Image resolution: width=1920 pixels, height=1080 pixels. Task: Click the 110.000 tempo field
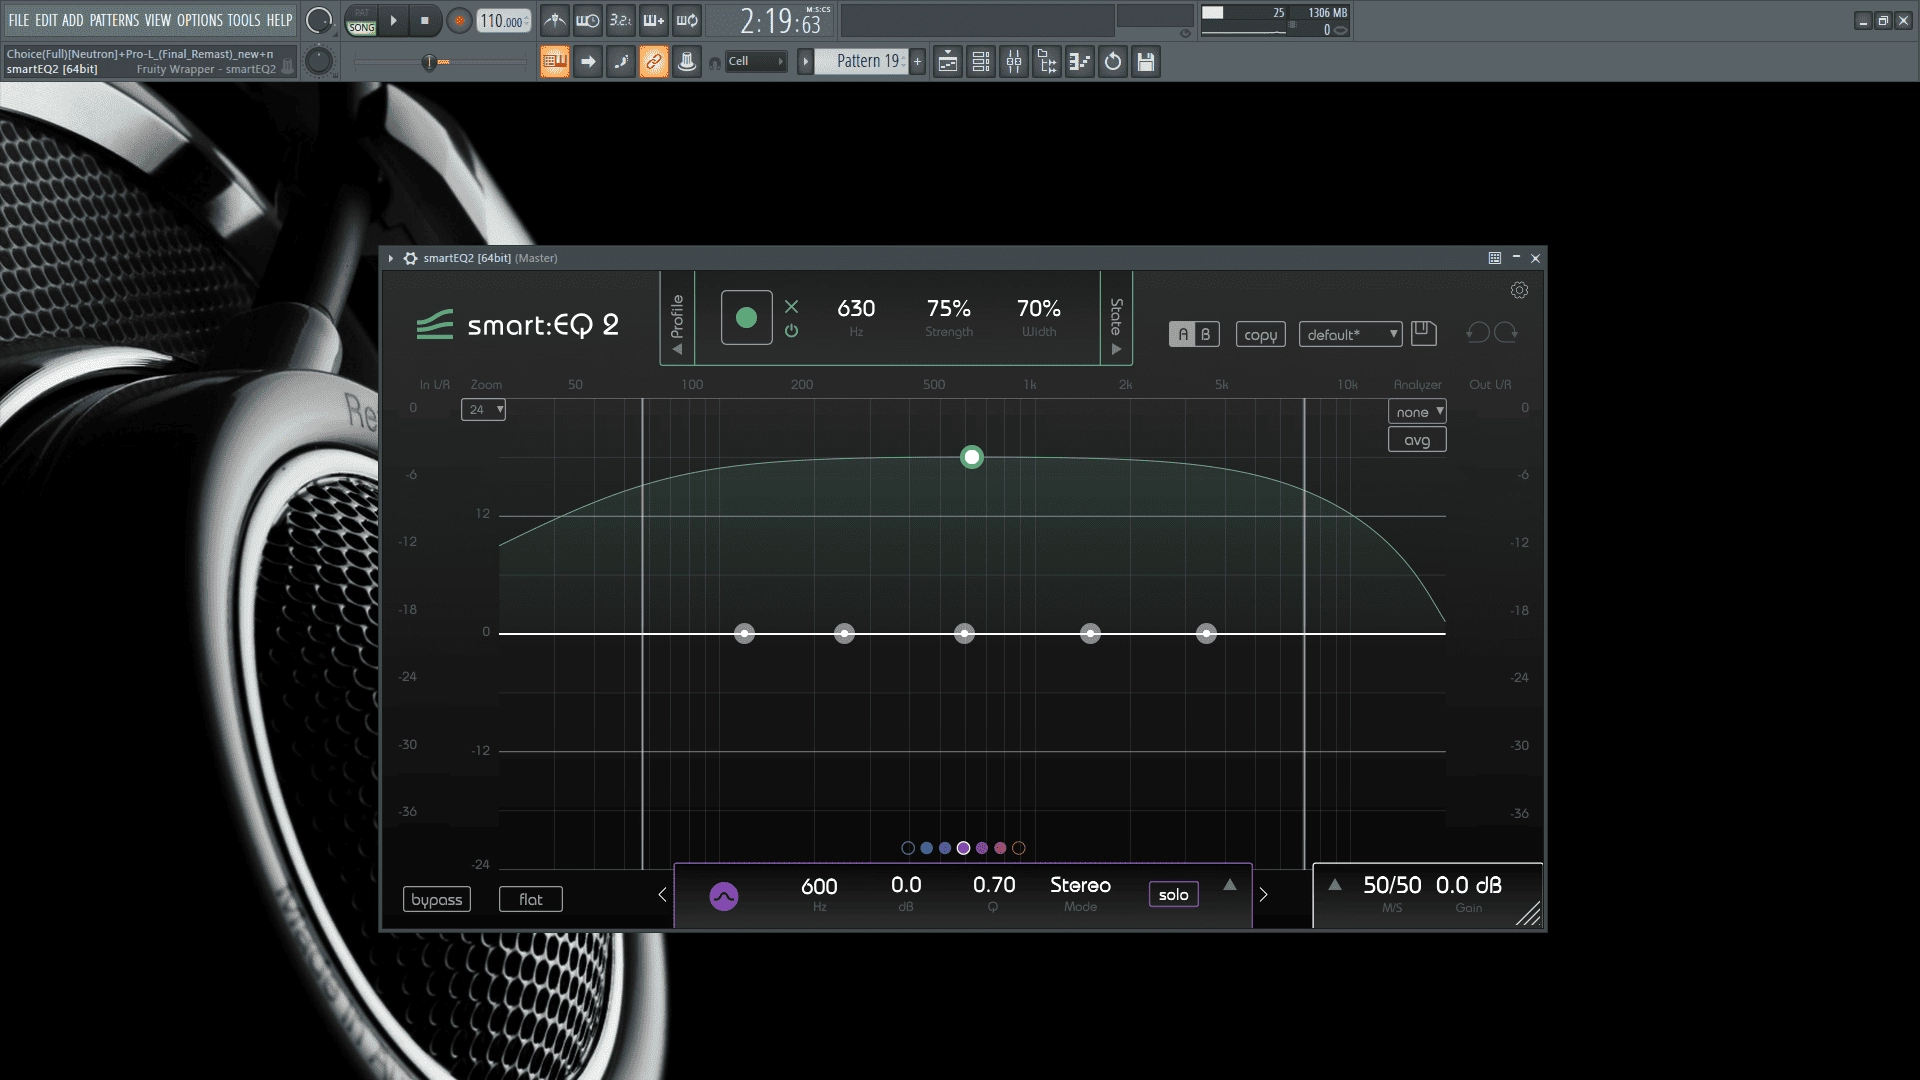(503, 21)
